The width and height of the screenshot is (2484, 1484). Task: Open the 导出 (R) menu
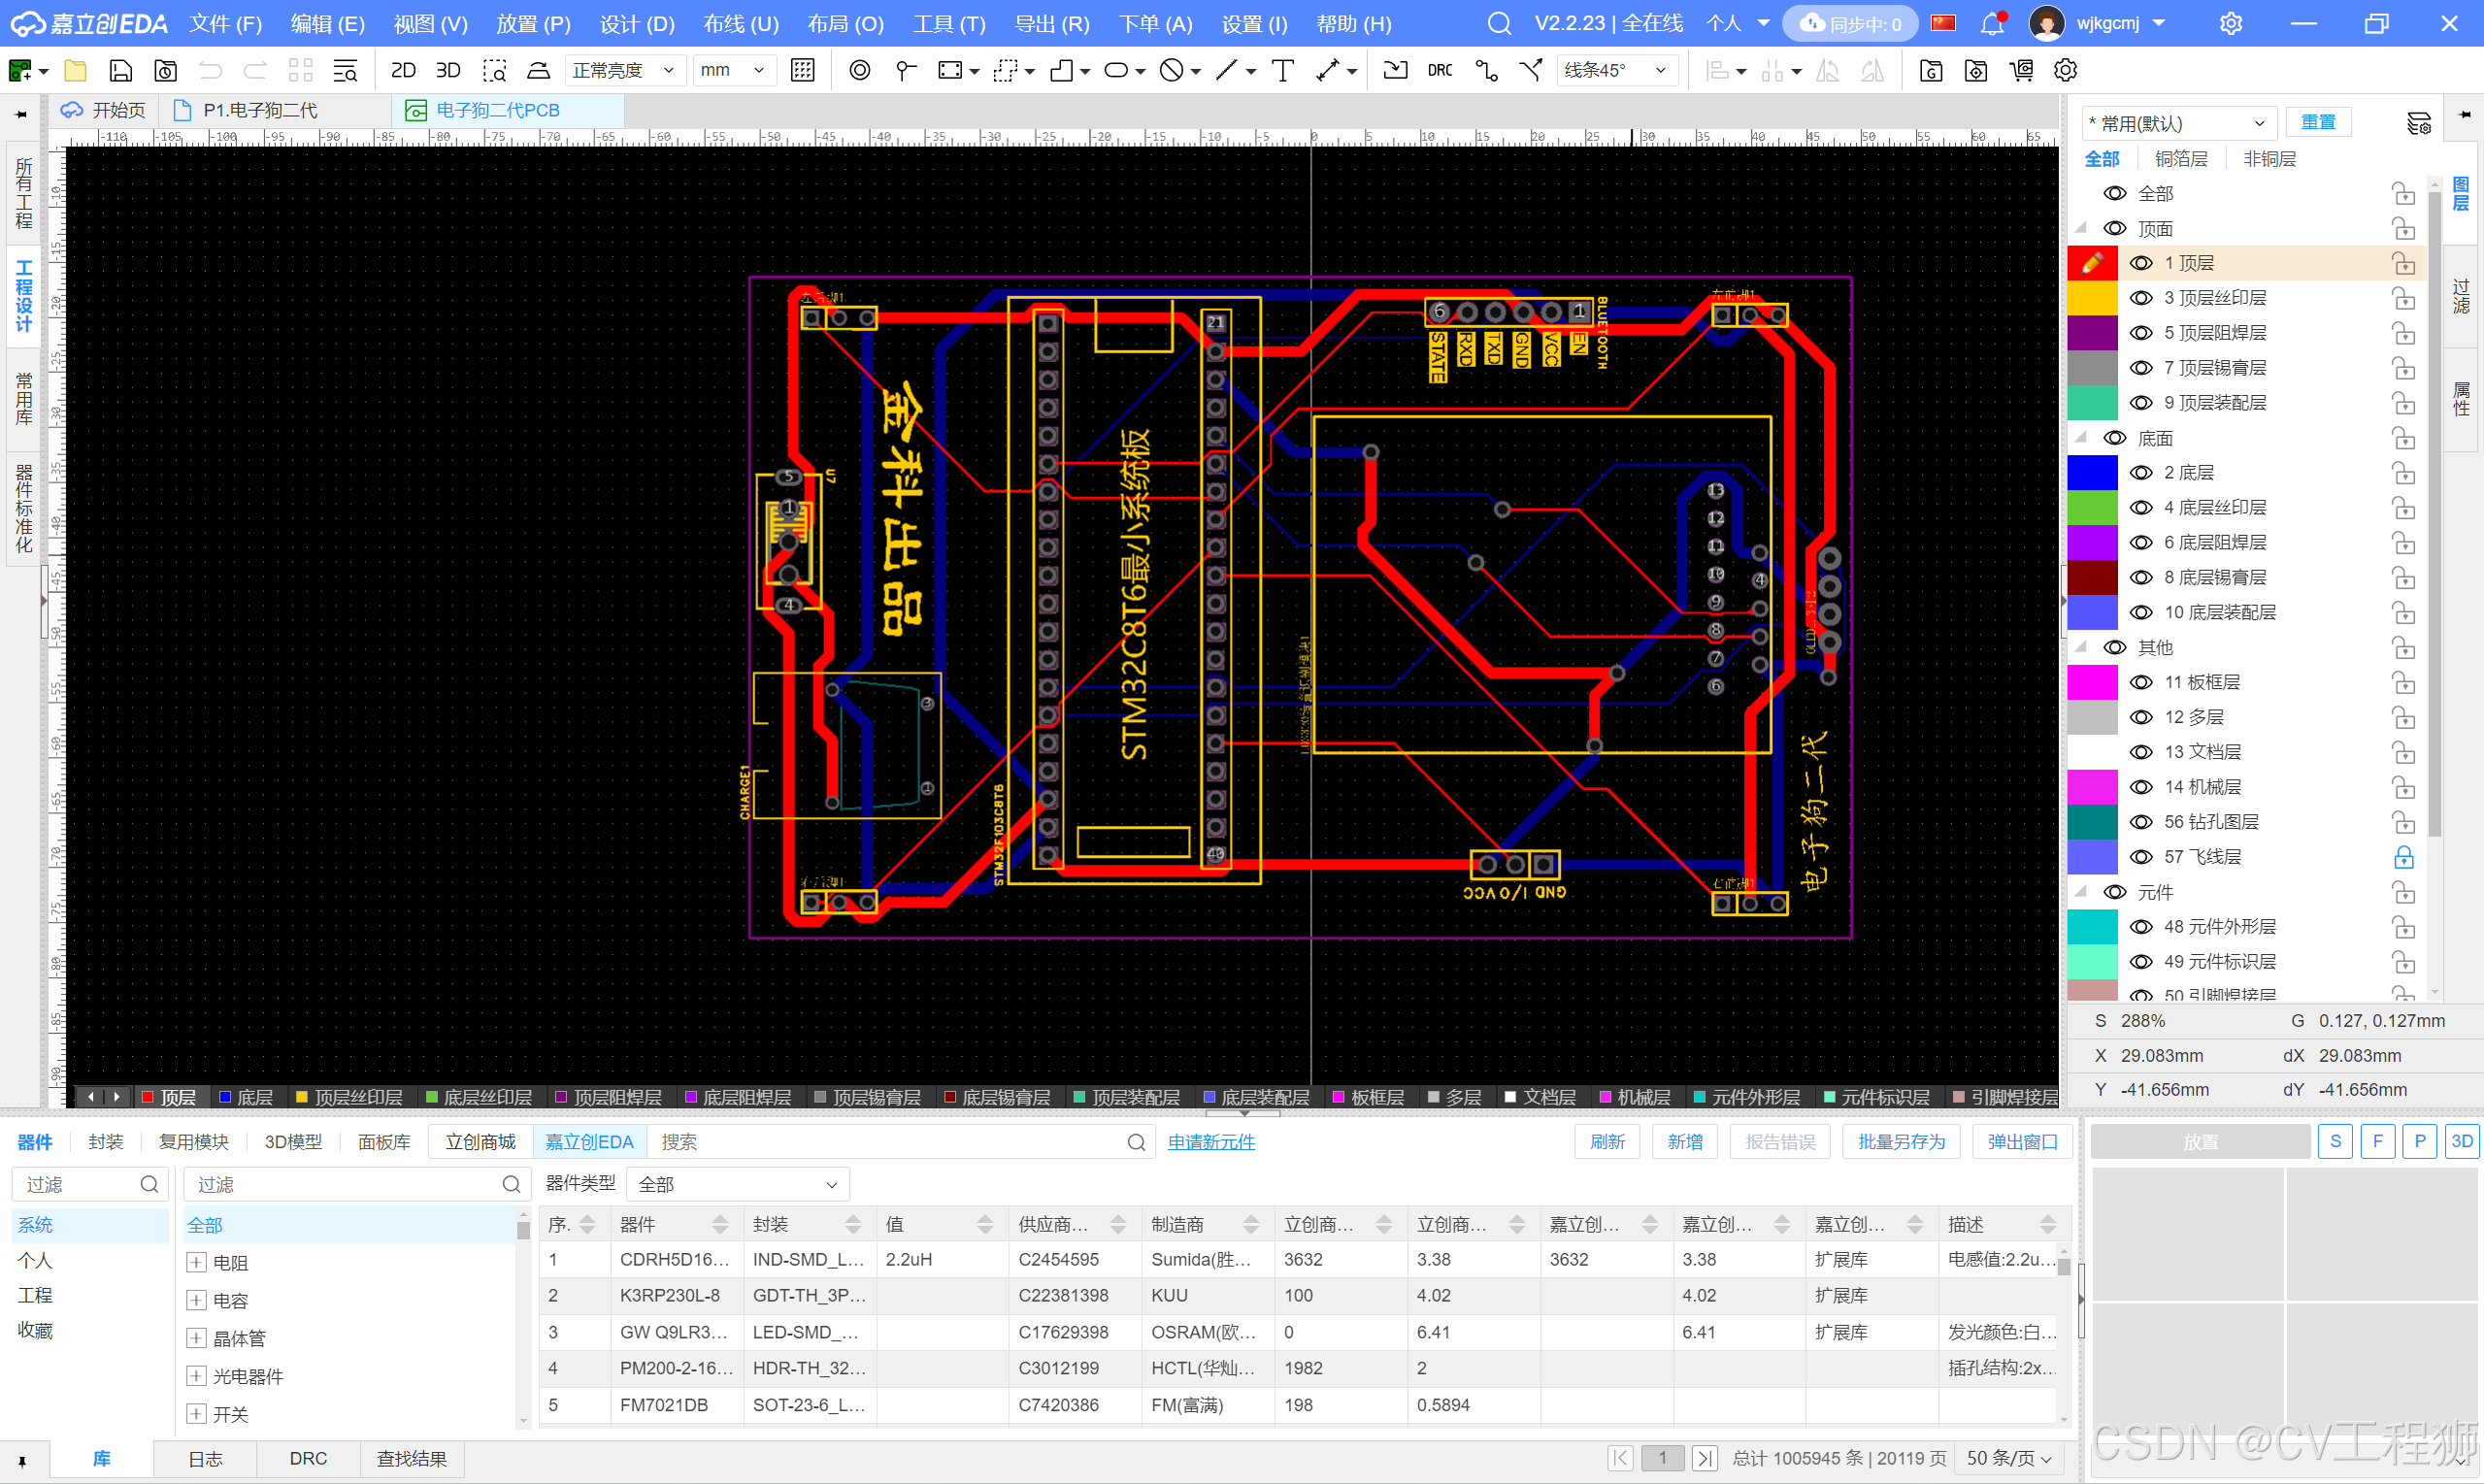1052,23
